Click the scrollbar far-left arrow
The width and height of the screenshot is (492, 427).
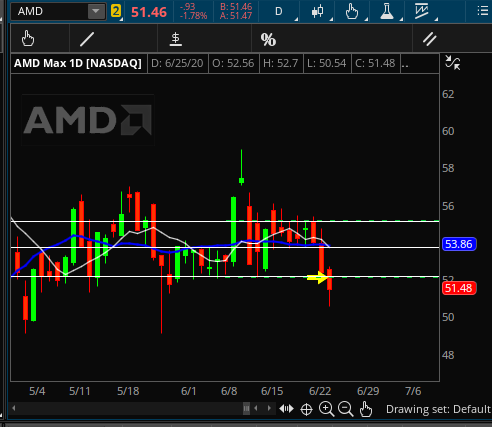coord(14,408)
